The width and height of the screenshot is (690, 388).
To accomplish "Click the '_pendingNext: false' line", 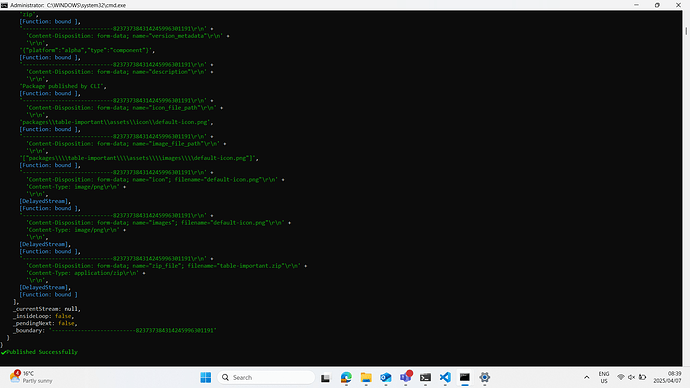I will (45, 323).
